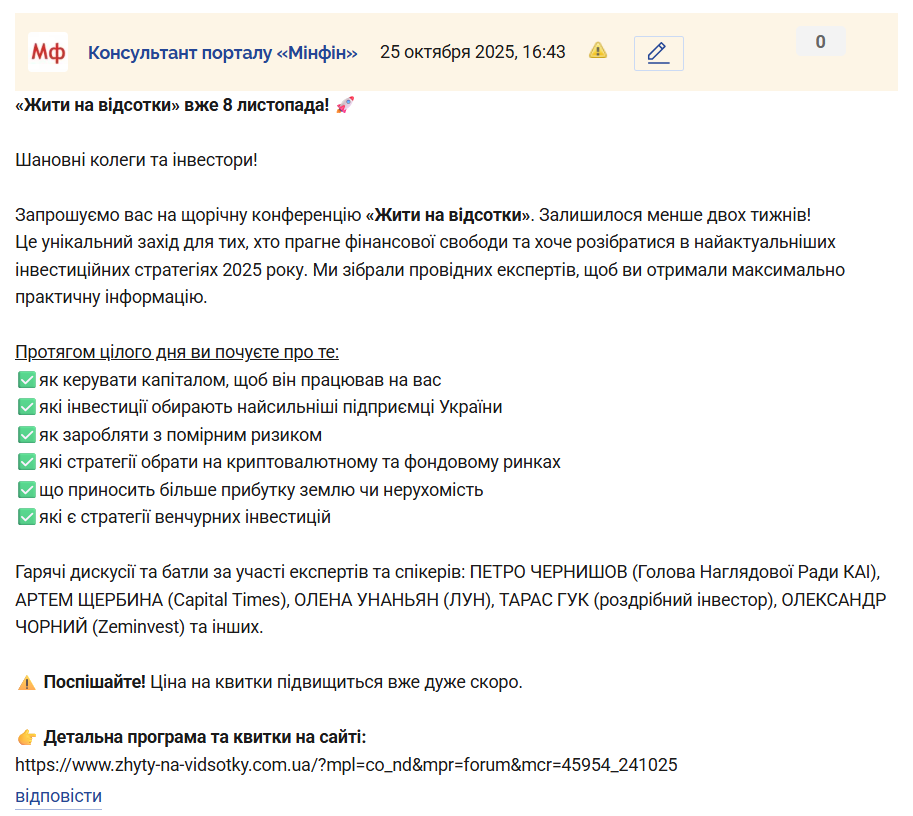Click the underlined text «Протягом цілого дня ви почуєте про те:»
Screen dimensions: 913x816
177,352
